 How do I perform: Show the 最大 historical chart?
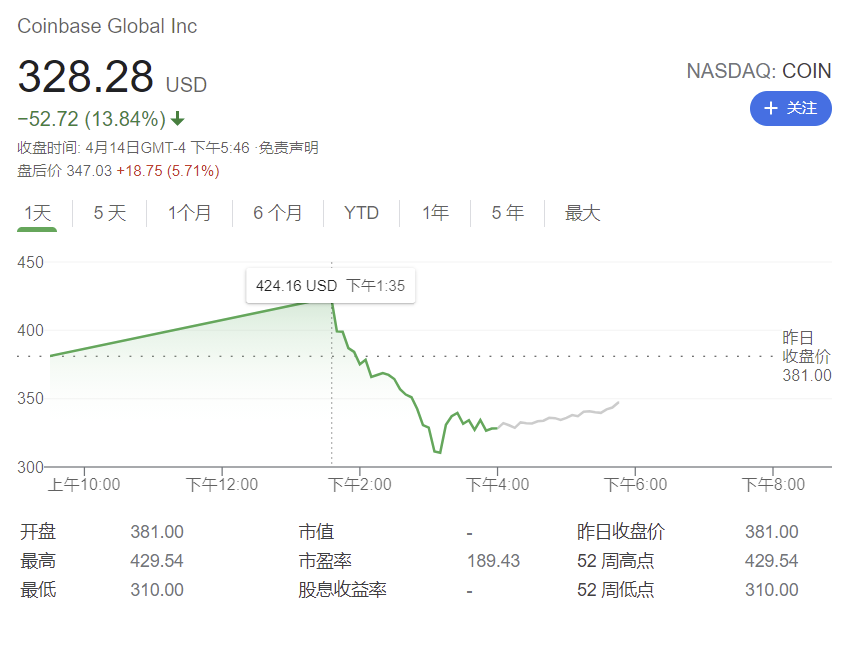tap(582, 213)
